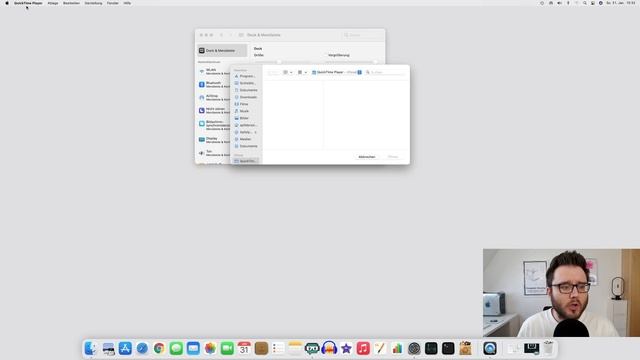
Task: Select Programme in file dialog sidebar
Action: (x=246, y=76)
